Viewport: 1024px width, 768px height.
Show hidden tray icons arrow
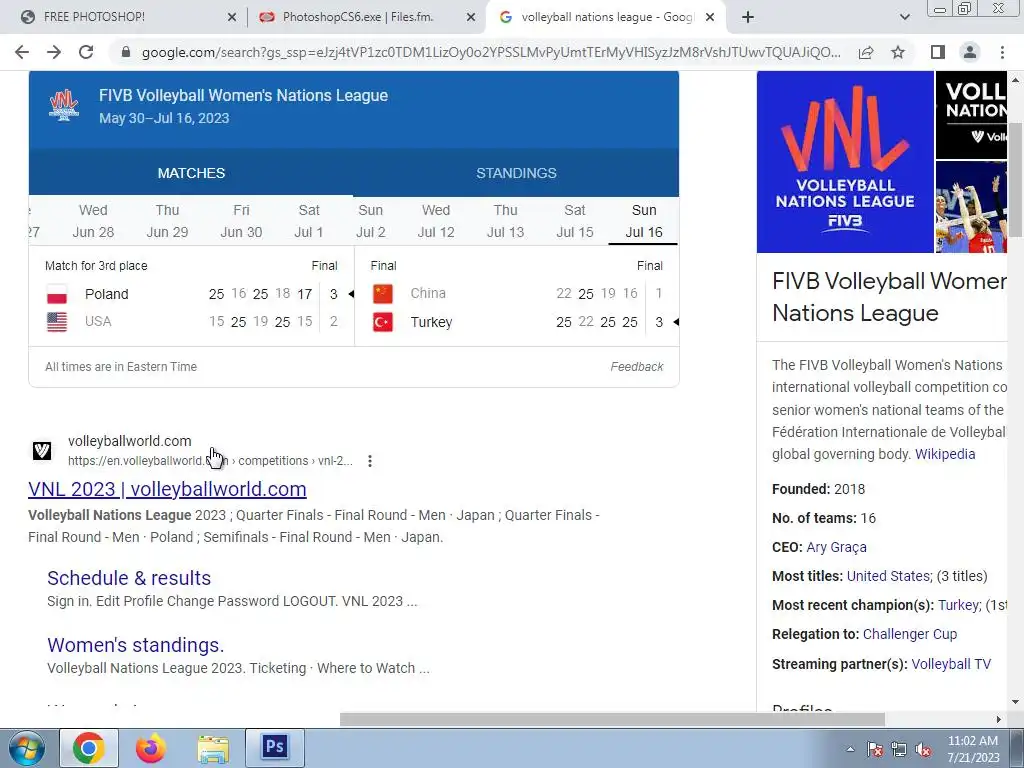(x=850, y=749)
